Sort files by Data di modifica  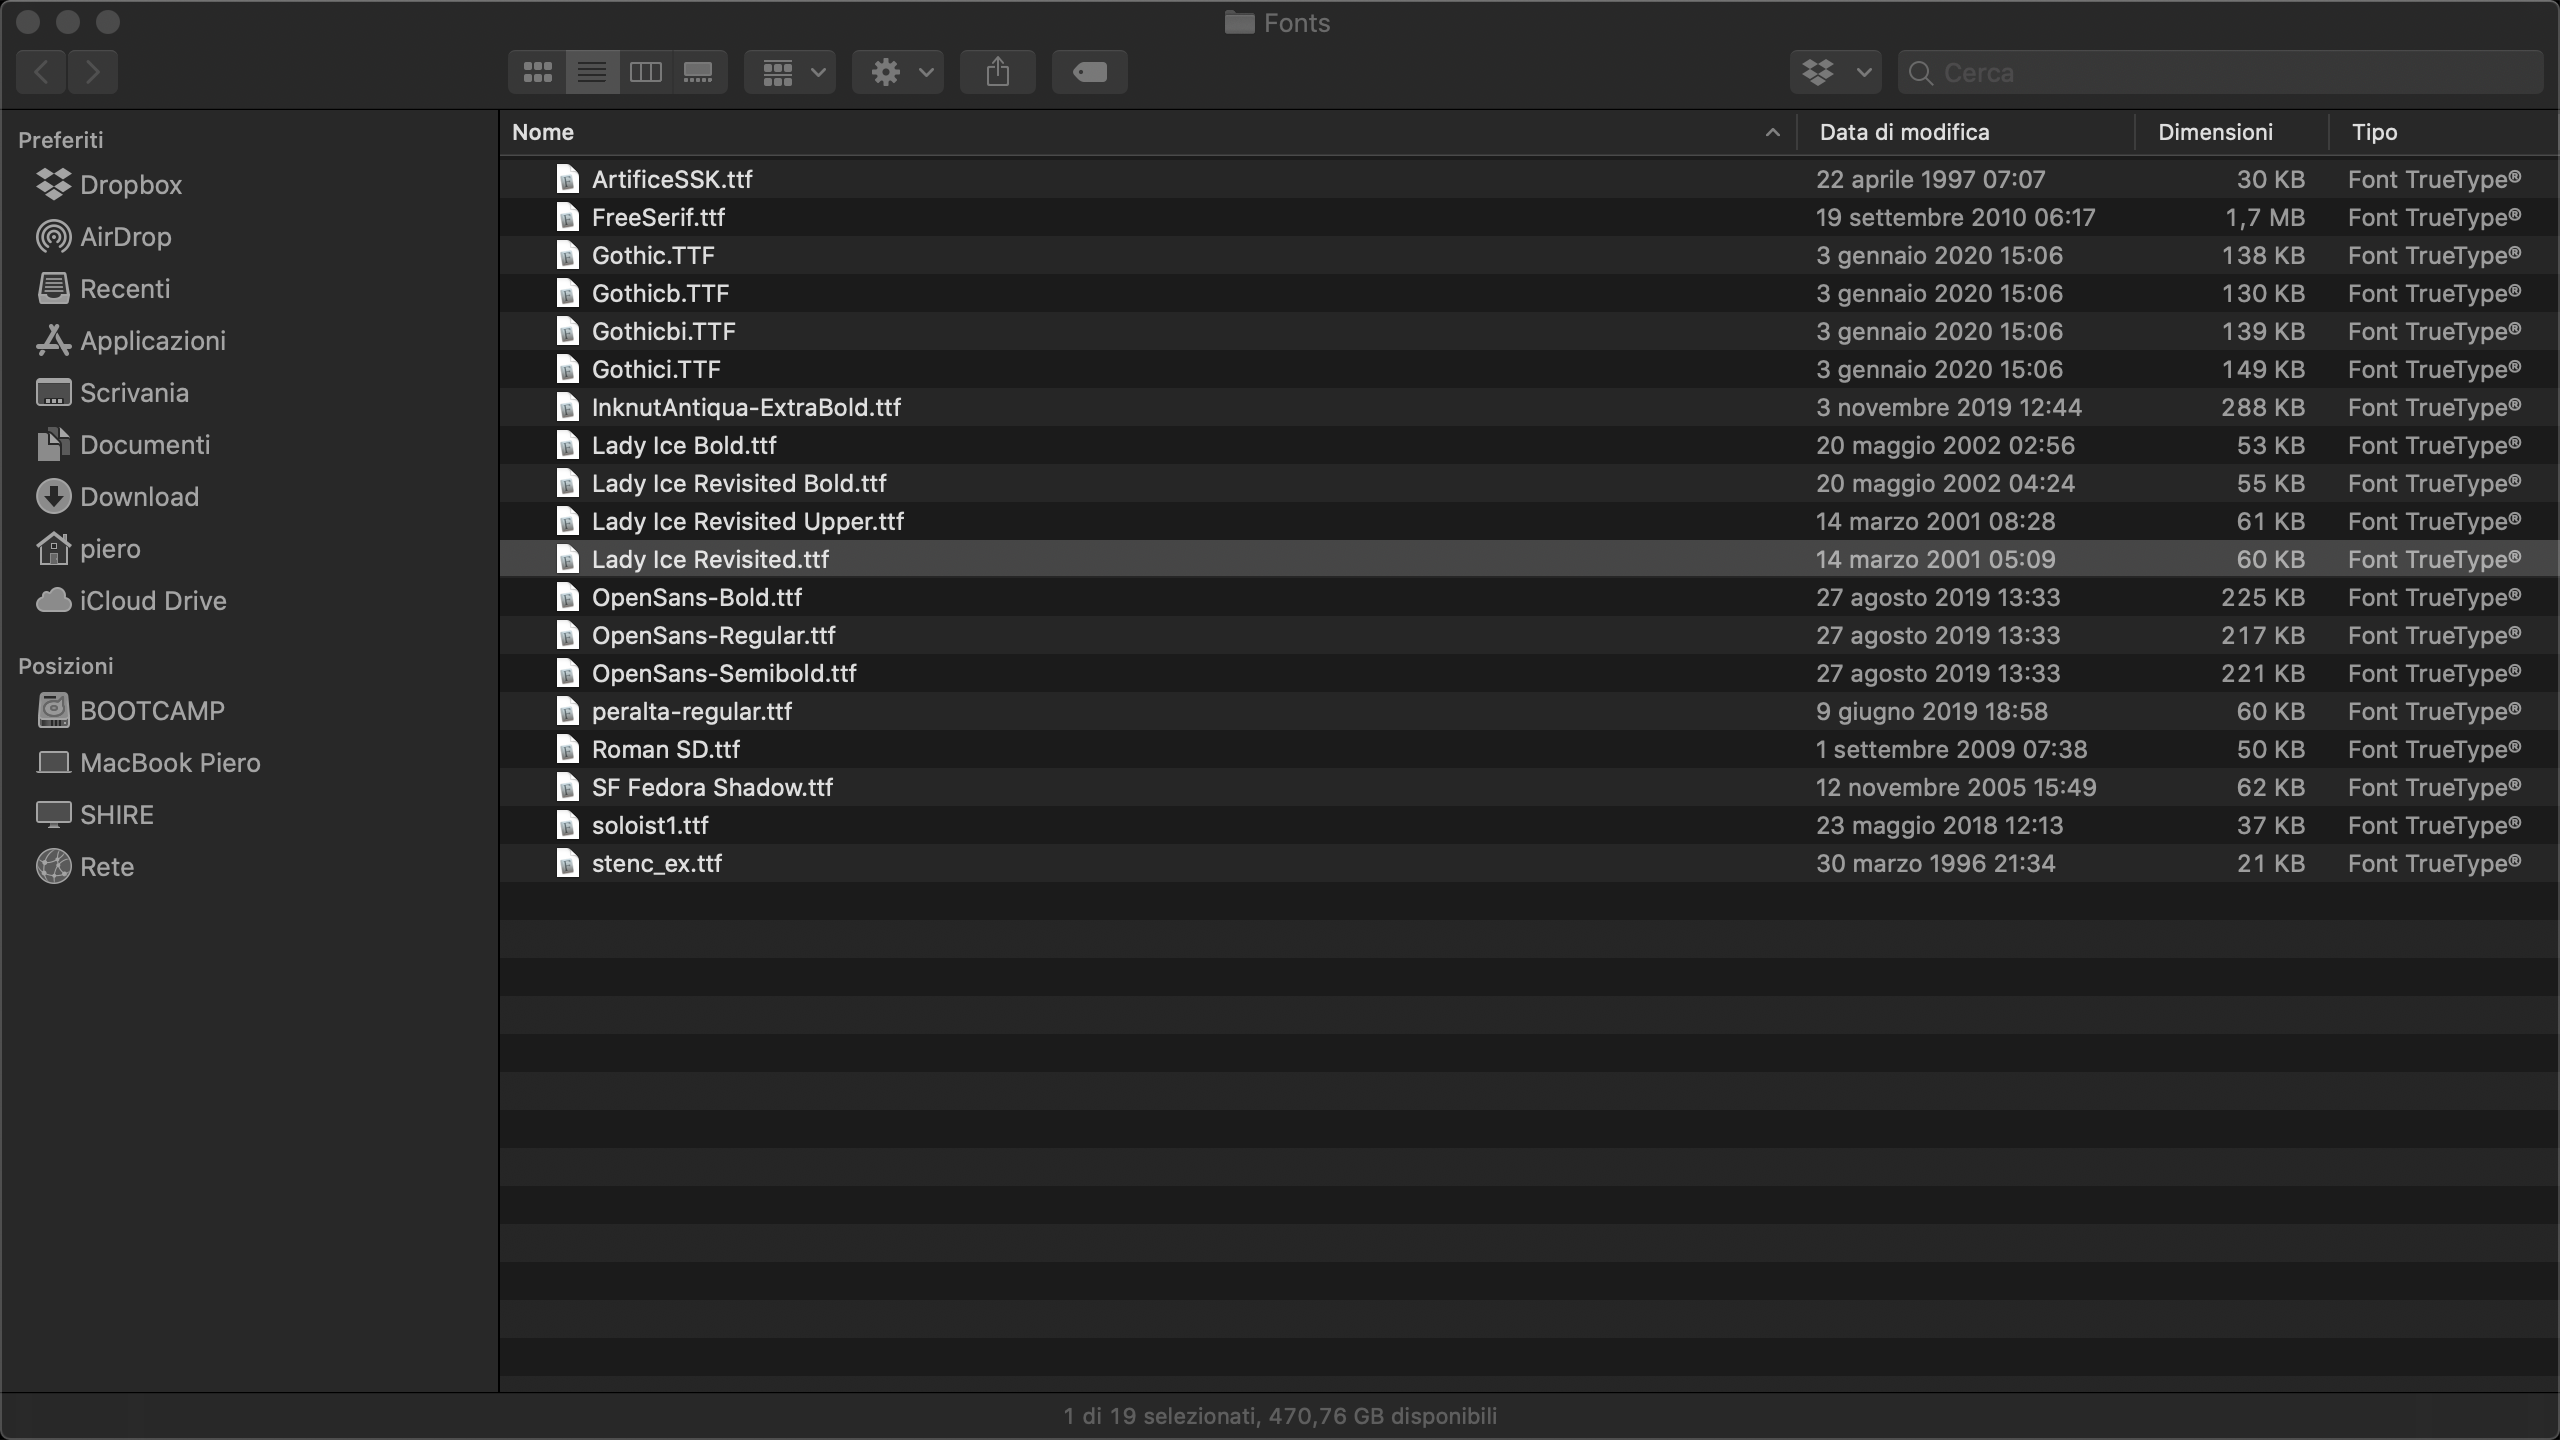click(1904, 132)
